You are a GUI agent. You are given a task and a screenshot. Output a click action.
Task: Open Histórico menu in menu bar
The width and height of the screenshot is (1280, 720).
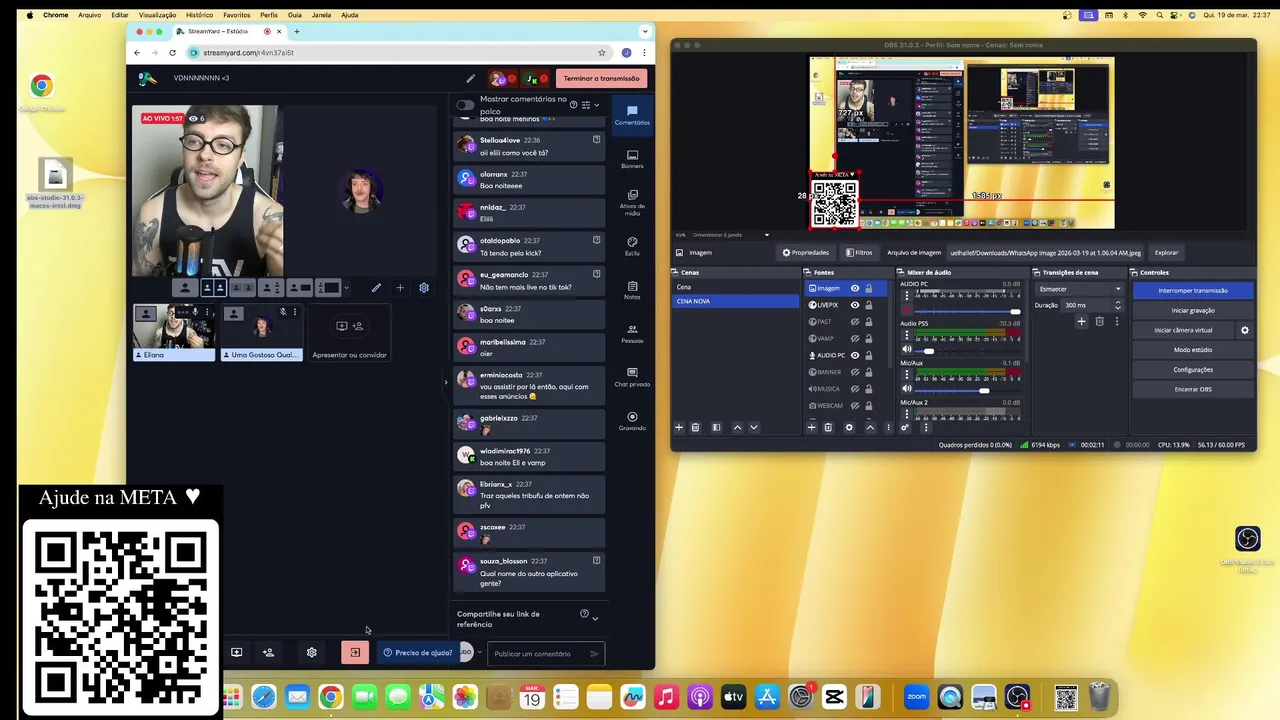(199, 15)
